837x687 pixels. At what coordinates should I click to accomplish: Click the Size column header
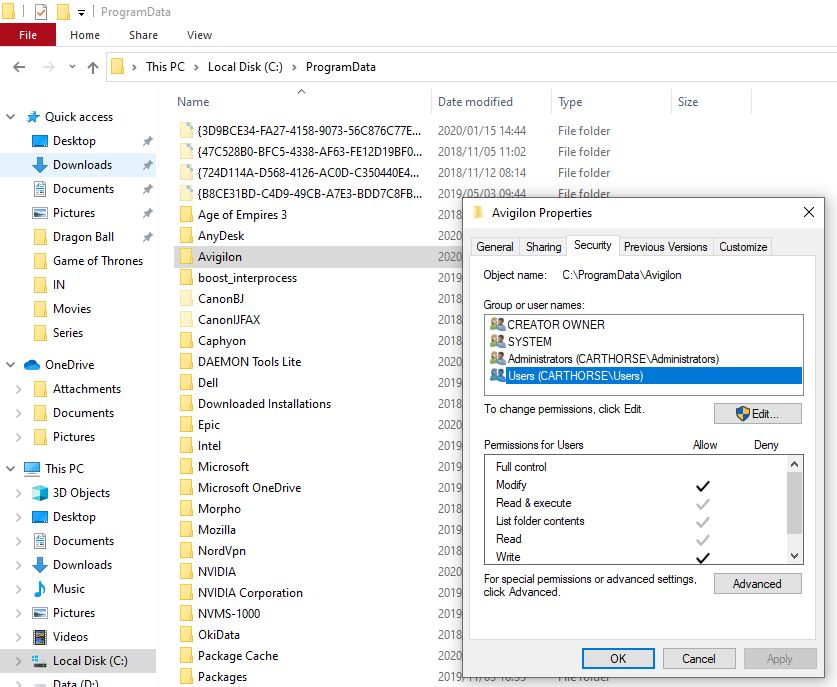click(x=711, y=102)
